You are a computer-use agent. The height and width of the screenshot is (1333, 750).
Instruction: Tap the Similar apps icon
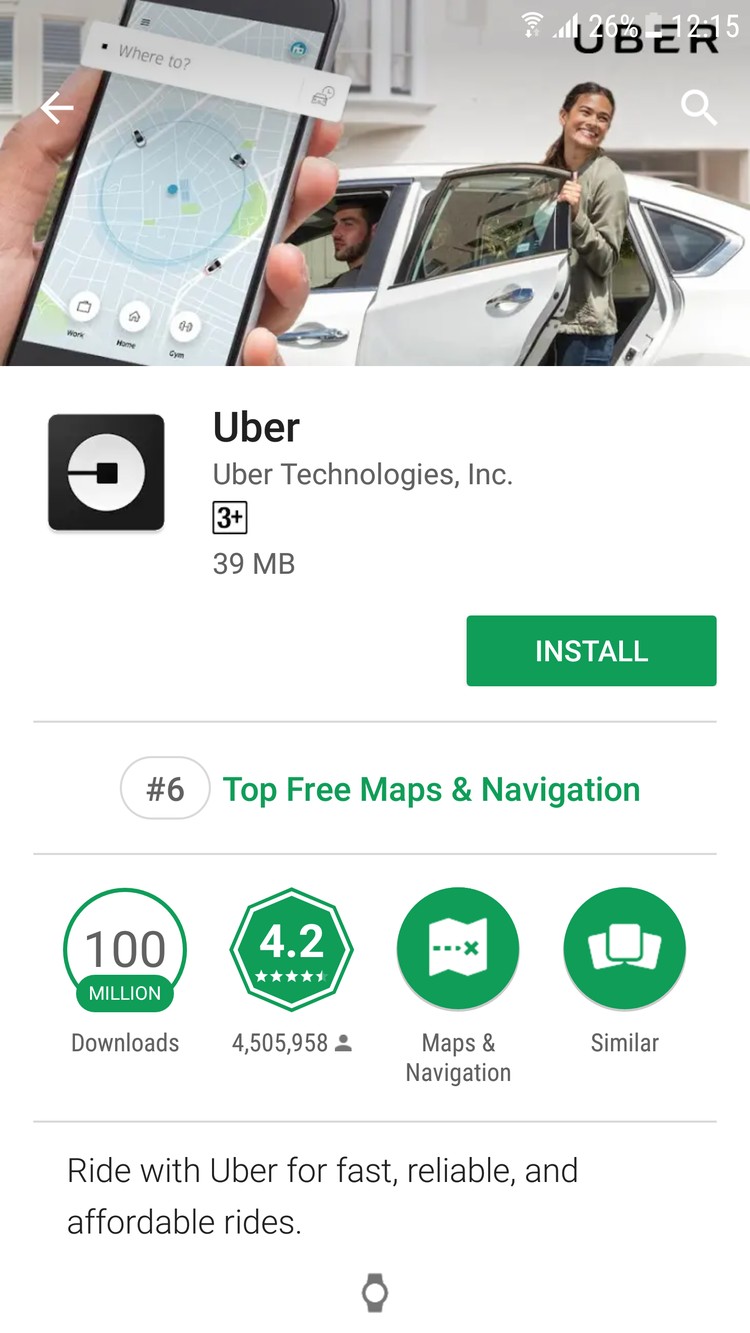point(625,950)
